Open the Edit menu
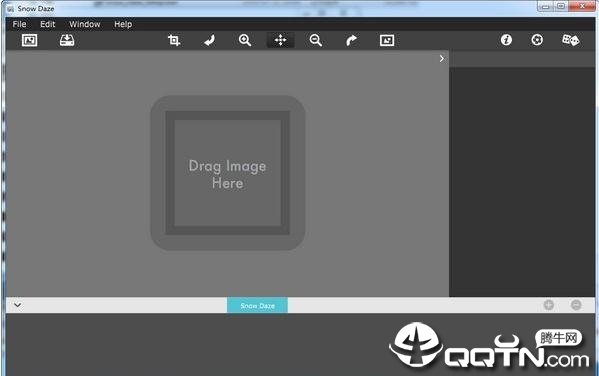Image resolution: width=599 pixels, height=376 pixels. 48,24
